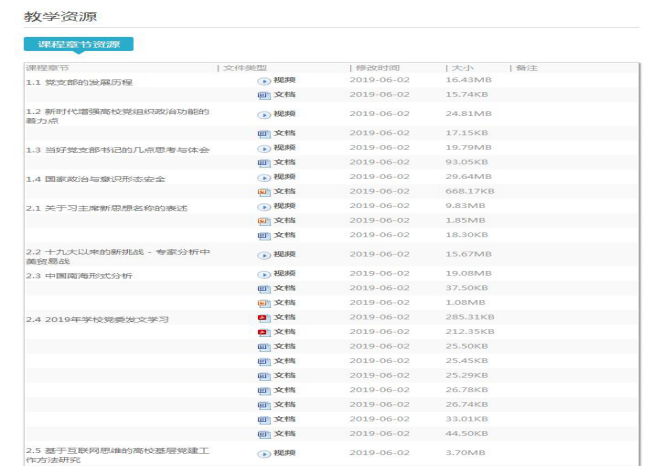Click the 修改时间 column header
This screenshot has height=466, width=653.
click(376, 67)
